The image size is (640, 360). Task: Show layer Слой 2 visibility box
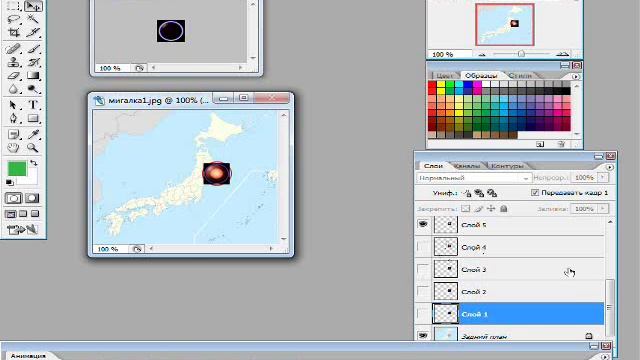click(423, 291)
